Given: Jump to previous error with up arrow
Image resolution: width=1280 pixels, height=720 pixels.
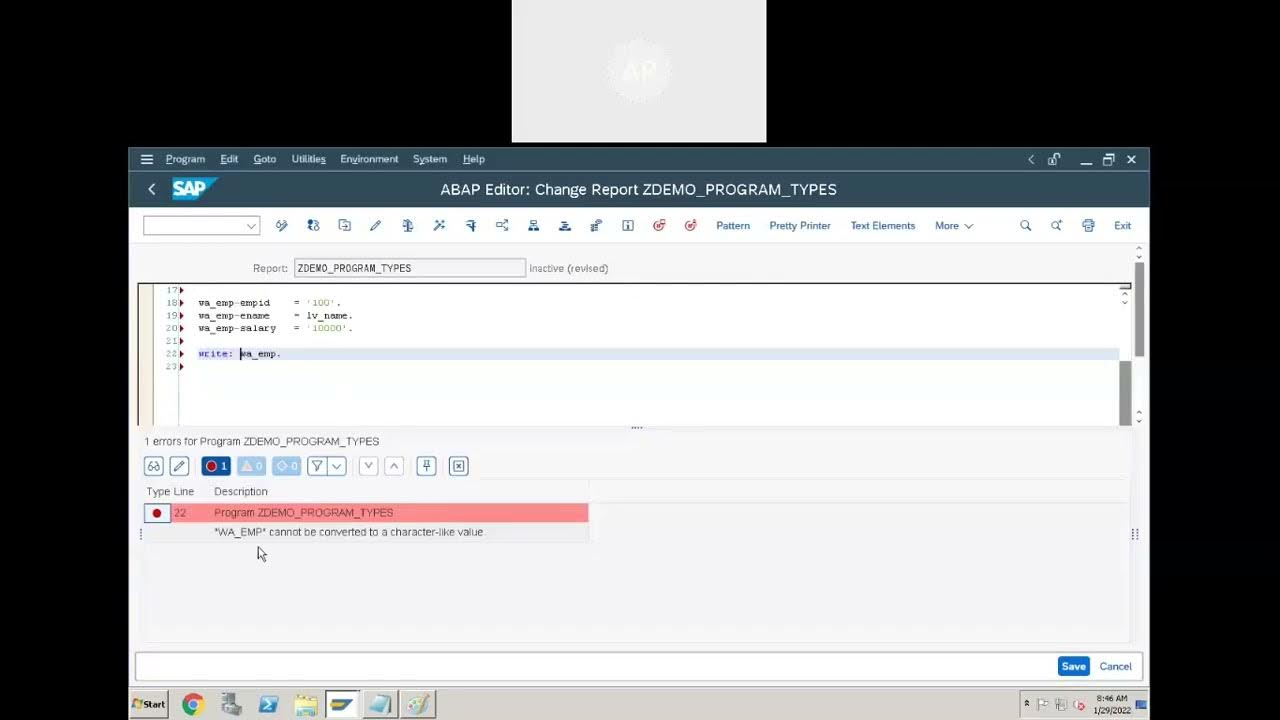Looking at the screenshot, I should pos(394,466).
